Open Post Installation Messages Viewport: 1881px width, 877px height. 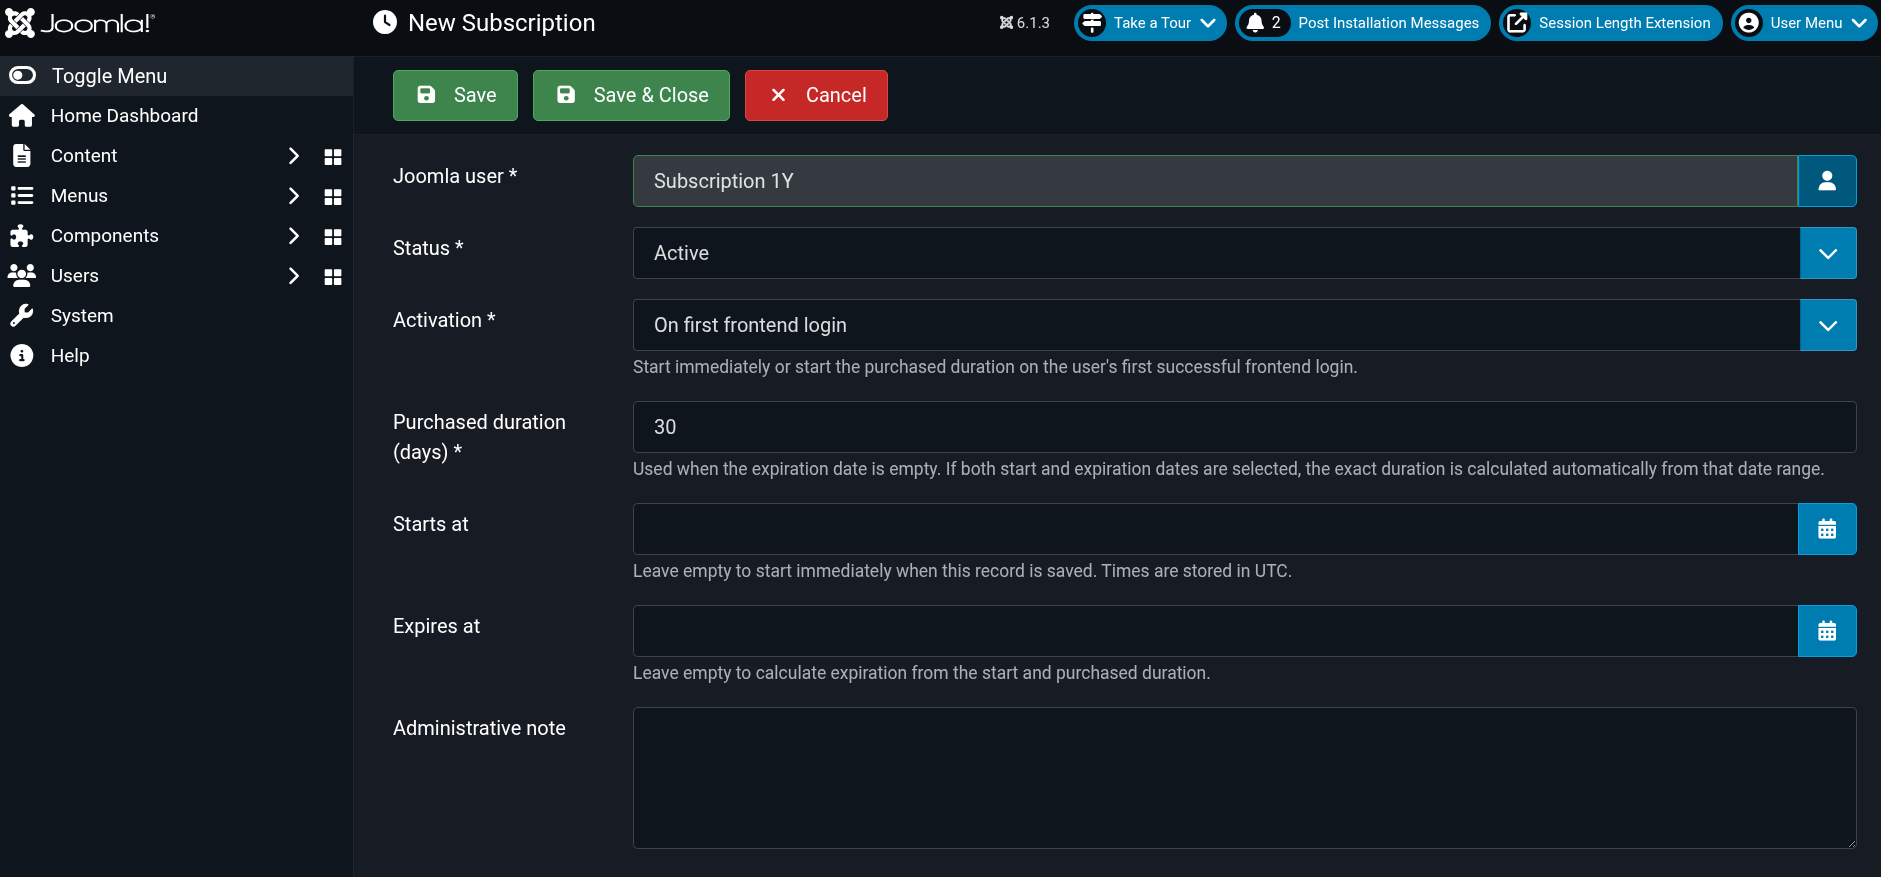pos(1363,23)
